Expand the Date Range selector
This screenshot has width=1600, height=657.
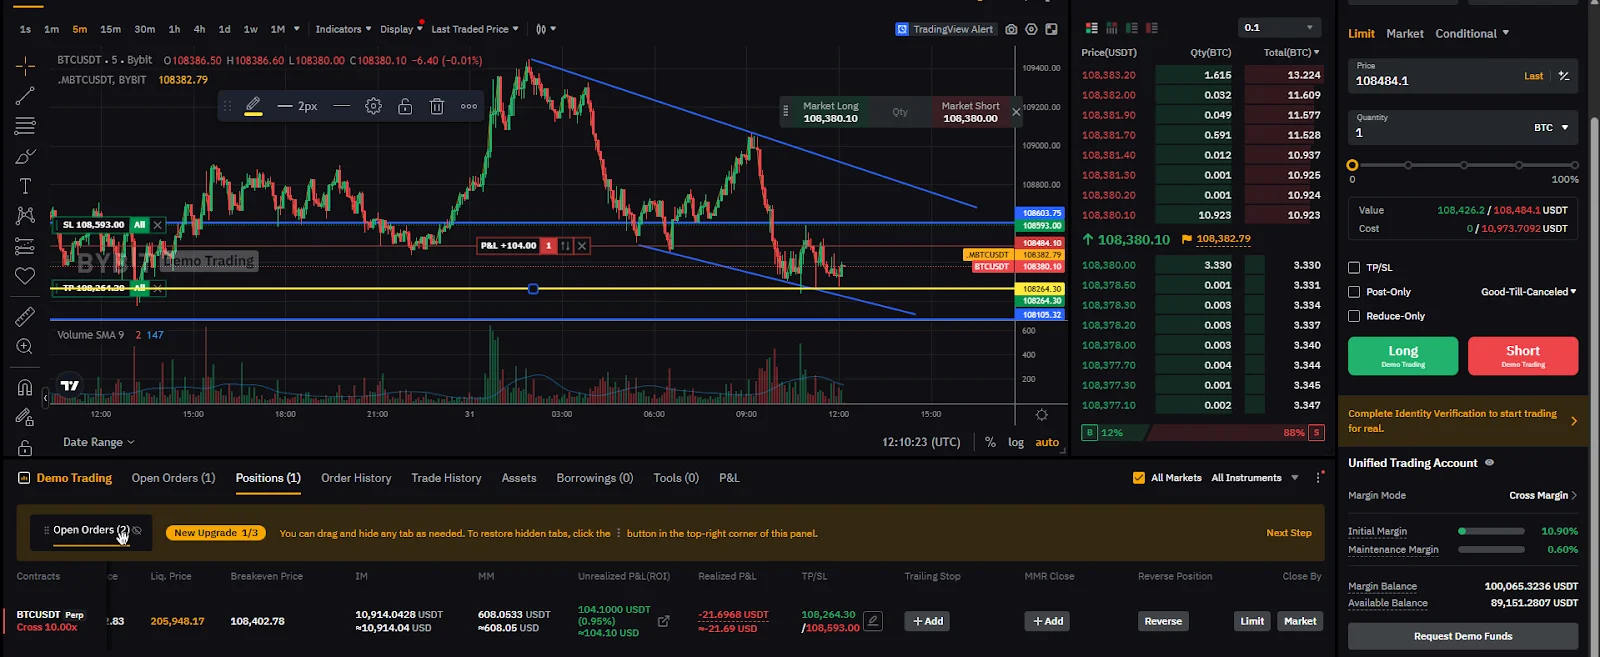pyautogui.click(x=98, y=442)
